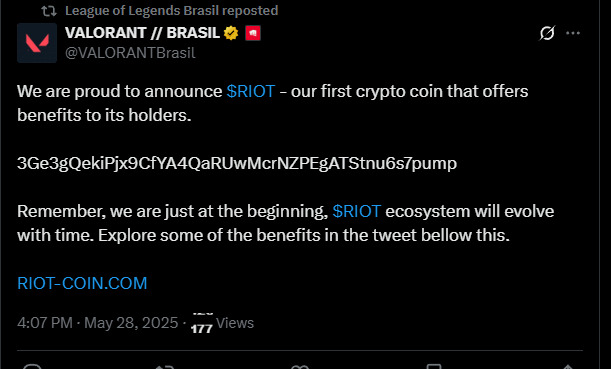This screenshot has height=369, width=611.
Task: Click the repost icon in action bar
Action: click(164, 366)
